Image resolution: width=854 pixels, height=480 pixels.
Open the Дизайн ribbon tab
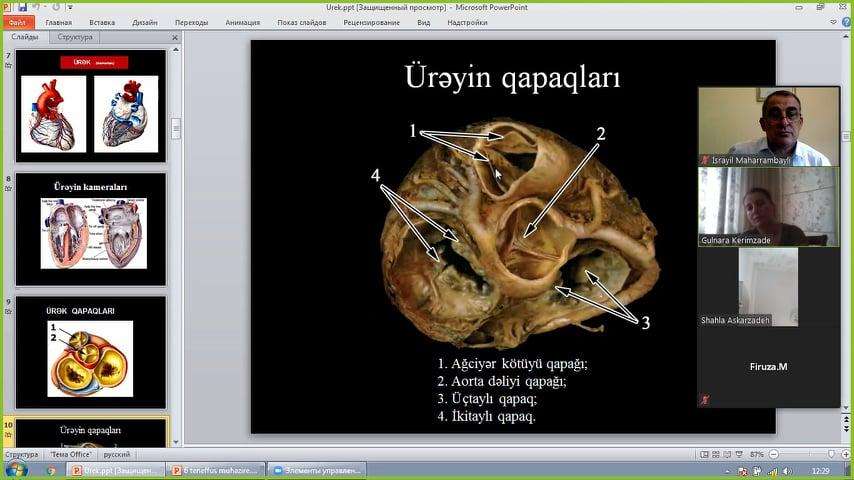pyautogui.click(x=145, y=22)
